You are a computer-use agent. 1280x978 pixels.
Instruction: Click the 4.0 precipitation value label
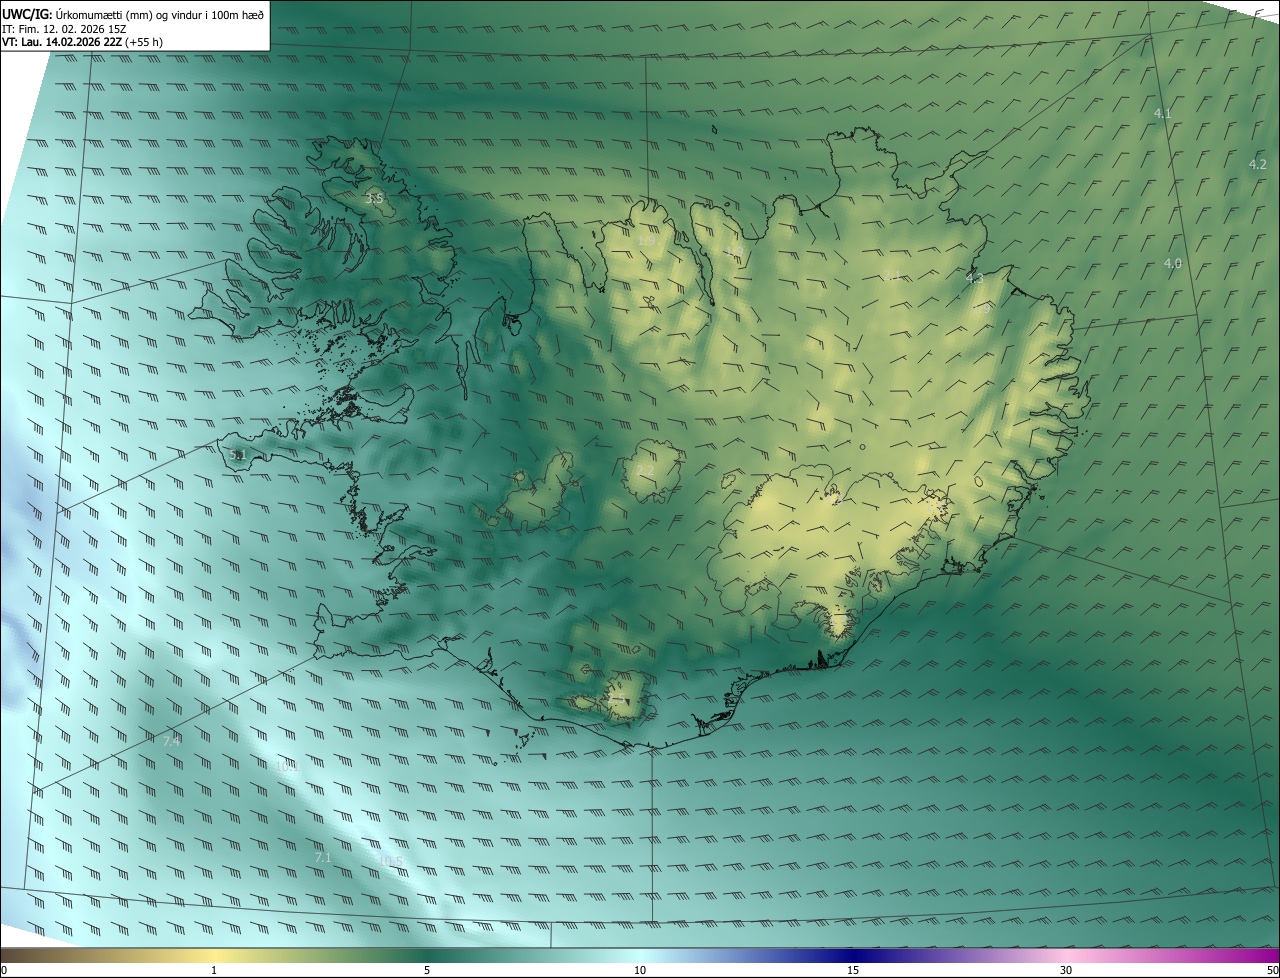(1173, 264)
